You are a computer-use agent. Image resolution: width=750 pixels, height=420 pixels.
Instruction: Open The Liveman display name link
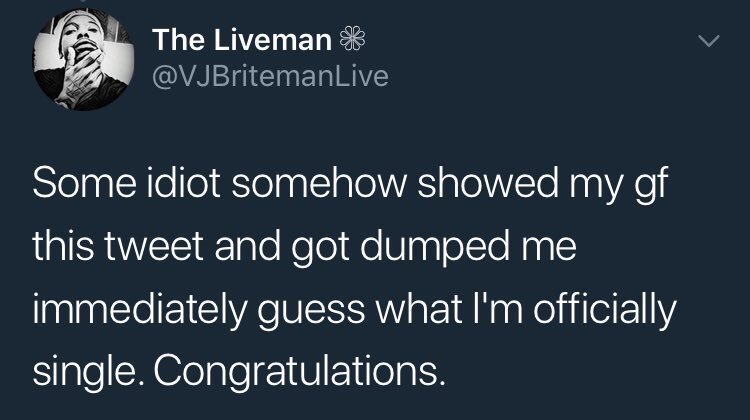[x=242, y=42]
